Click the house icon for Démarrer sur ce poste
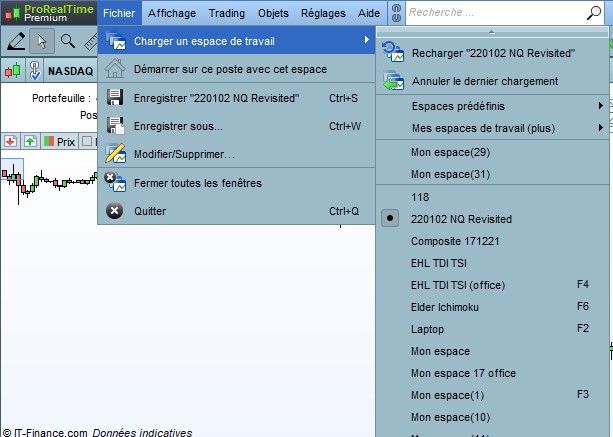The image size is (613, 437). point(115,69)
